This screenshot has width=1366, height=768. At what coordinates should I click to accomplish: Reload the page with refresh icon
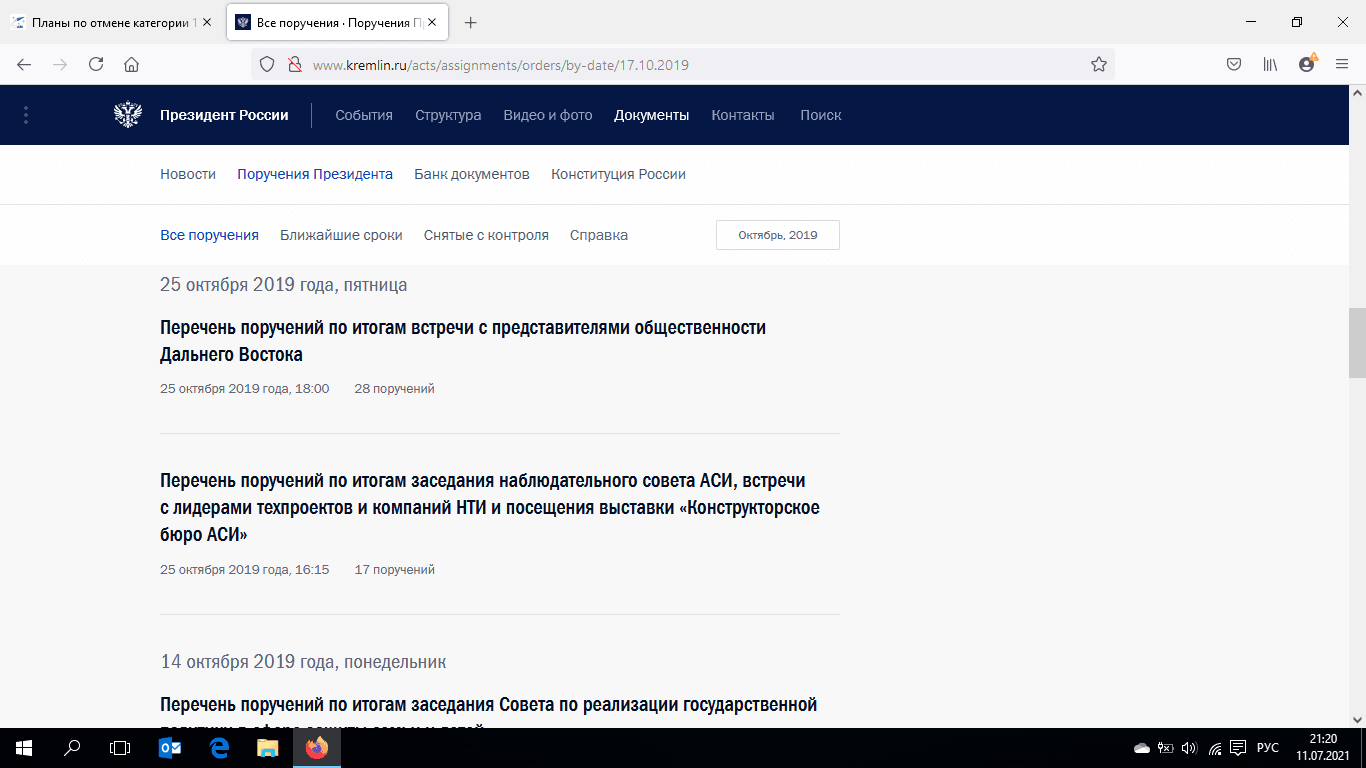pyautogui.click(x=96, y=64)
